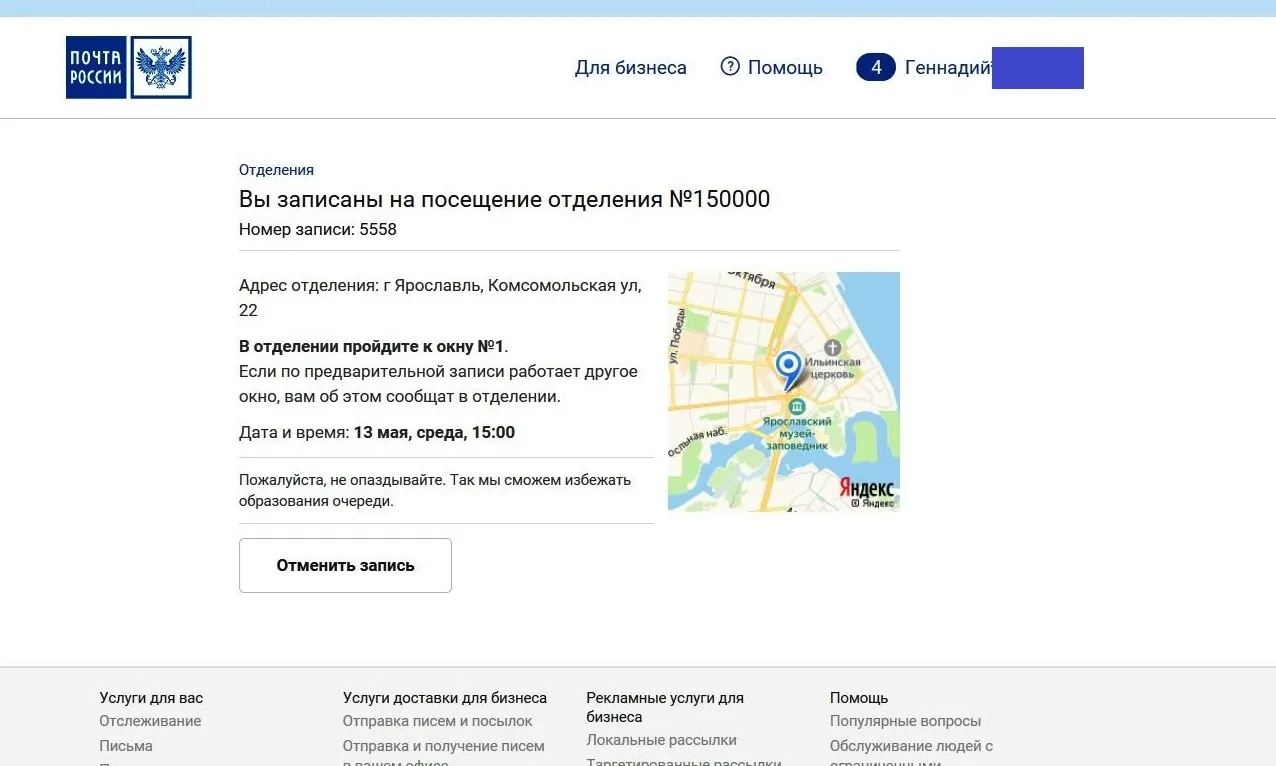
Task: Open notifications badge showing 4
Action: tap(875, 67)
